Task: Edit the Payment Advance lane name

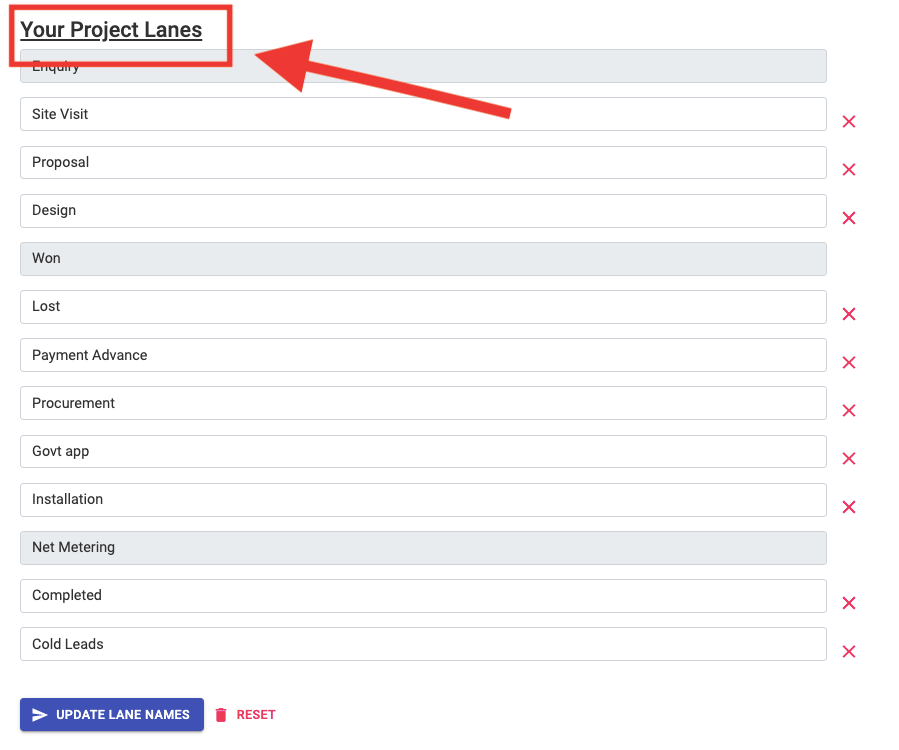Action: click(423, 355)
